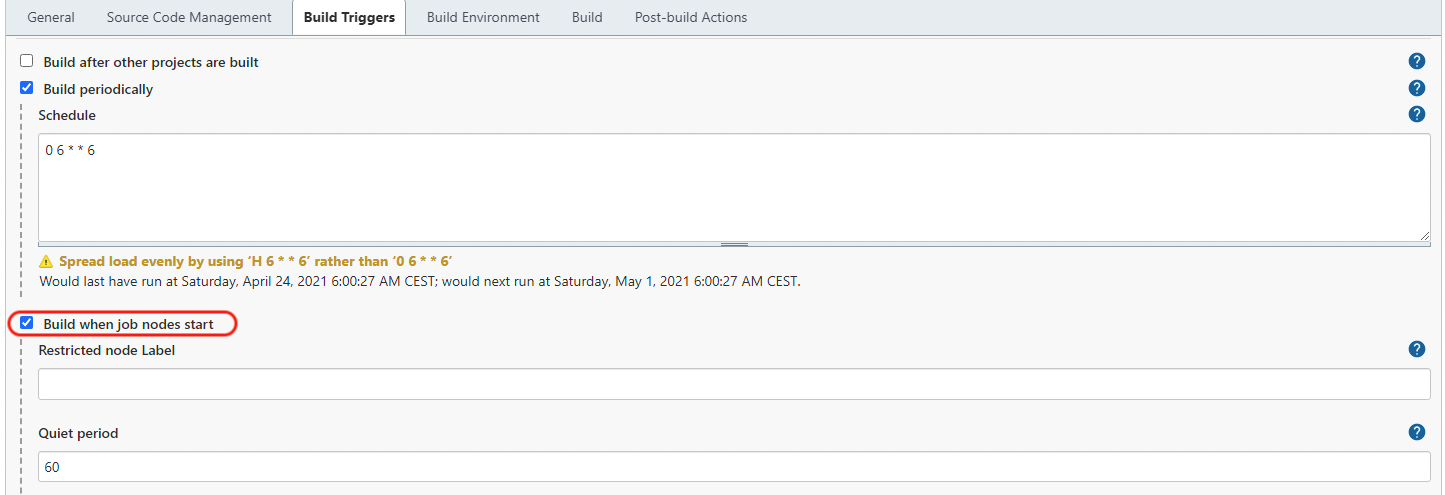This screenshot has height=495, width=1445.
Task: Open the Post-build Actions tab
Action: click(x=691, y=17)
